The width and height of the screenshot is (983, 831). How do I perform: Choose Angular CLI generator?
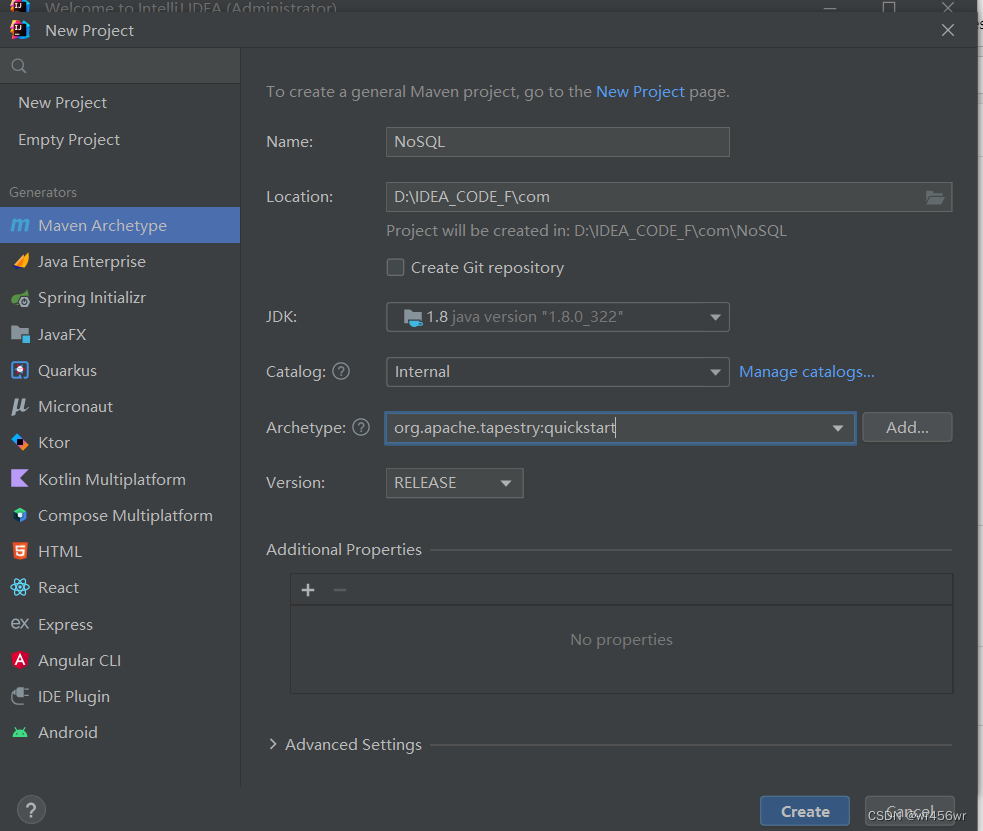[120, 661]
